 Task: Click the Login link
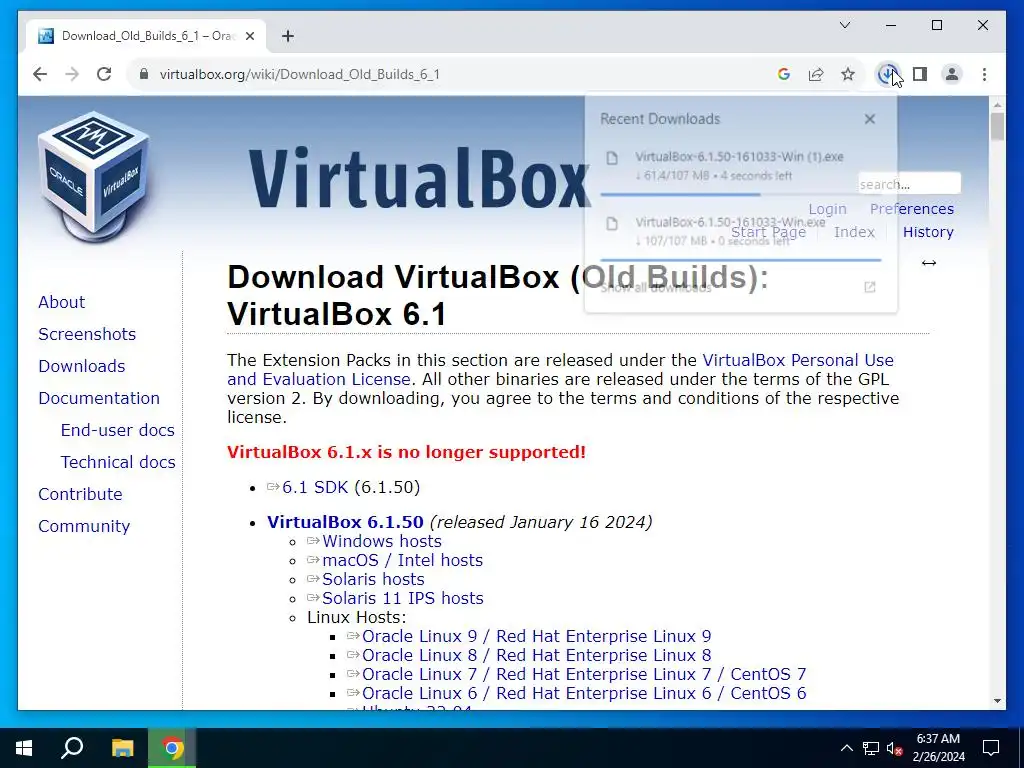827,209
